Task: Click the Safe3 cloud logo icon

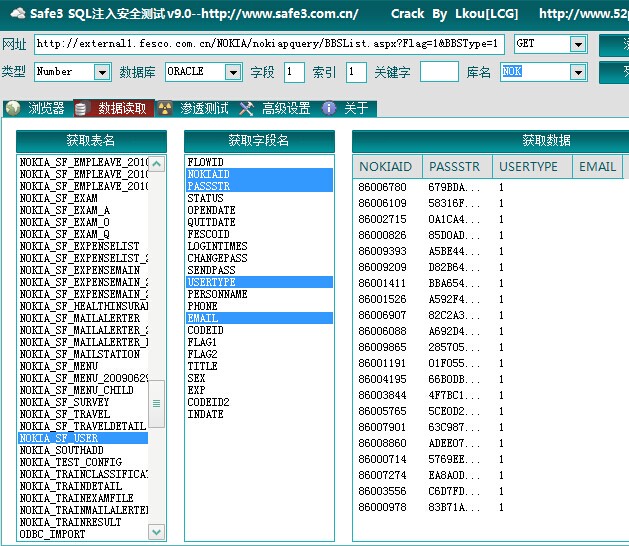Action: [18, 13]
